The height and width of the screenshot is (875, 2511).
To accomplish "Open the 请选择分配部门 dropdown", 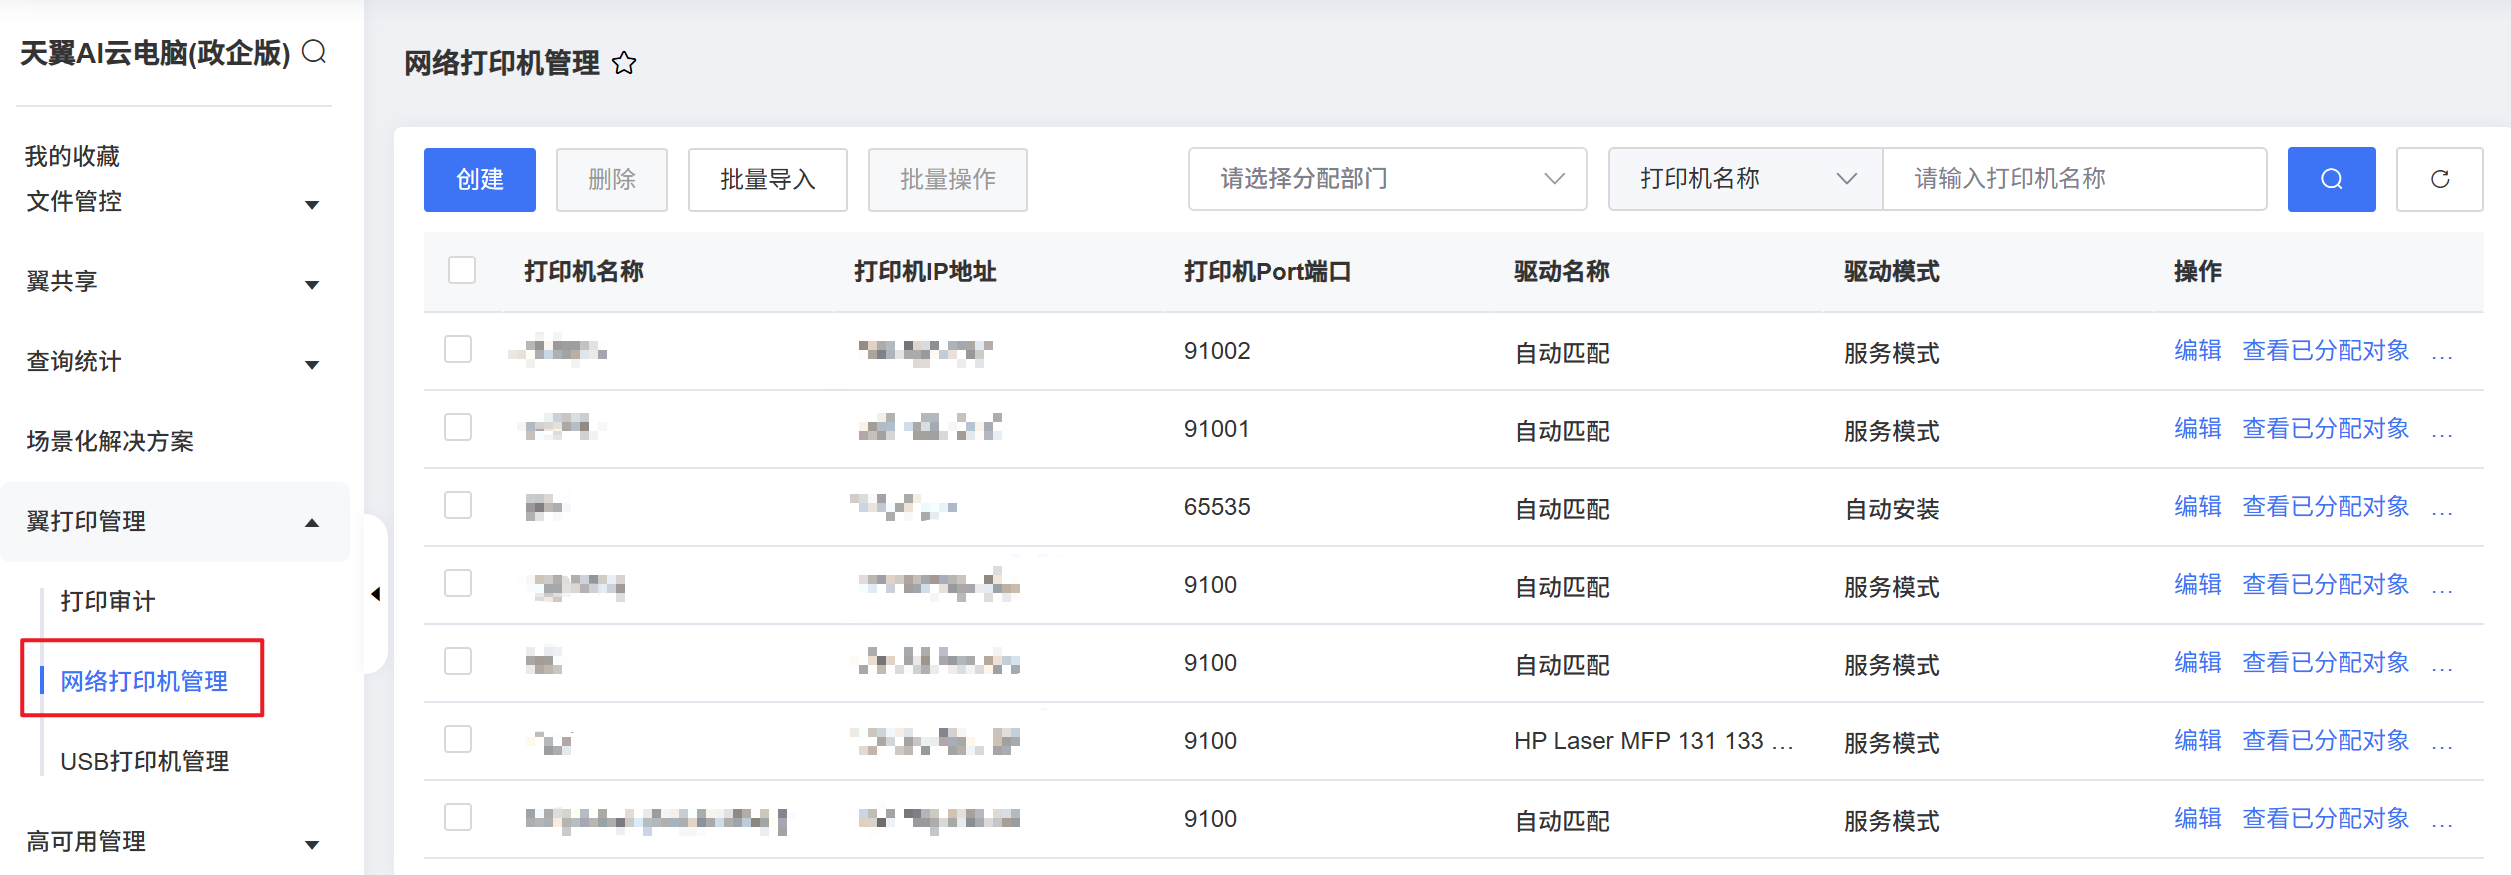I will 1386,179.
